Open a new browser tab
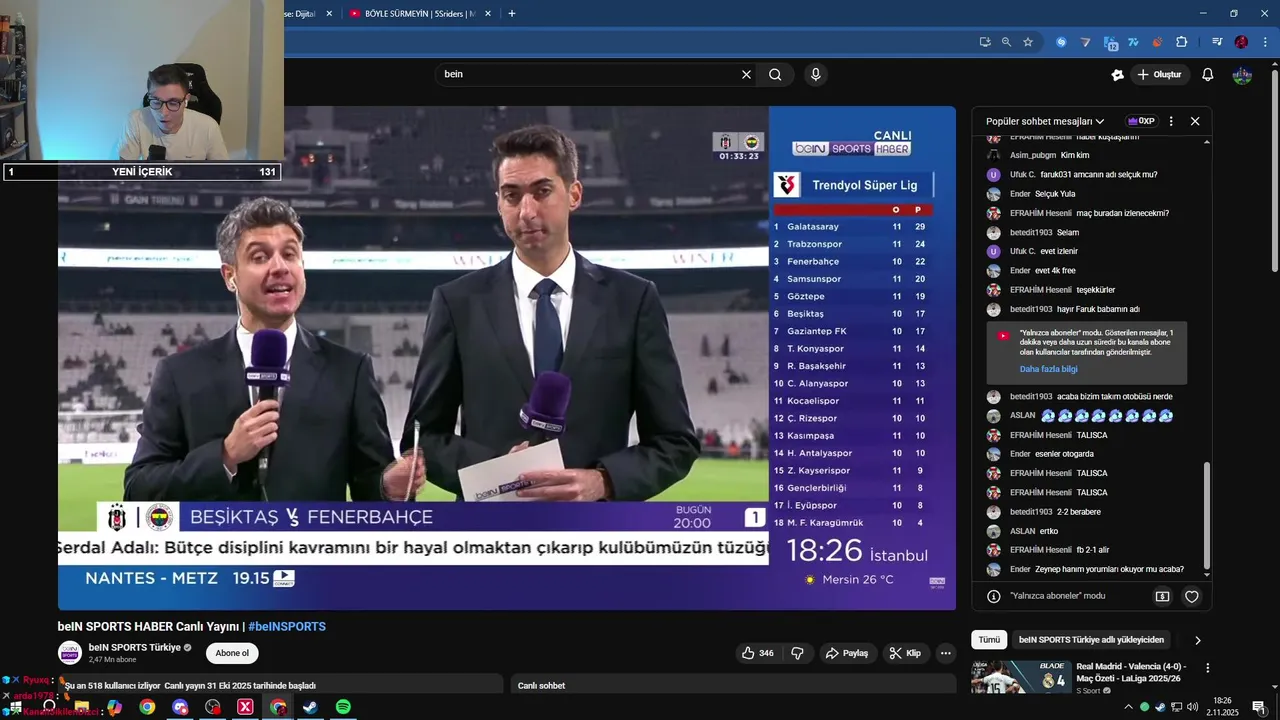 (512, 13)
